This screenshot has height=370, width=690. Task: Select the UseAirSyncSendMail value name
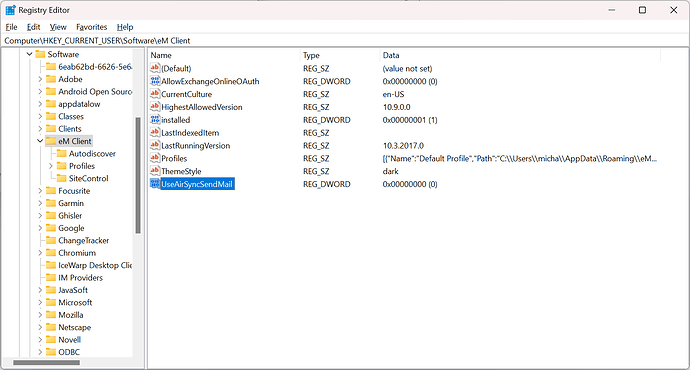coord(197,184)
